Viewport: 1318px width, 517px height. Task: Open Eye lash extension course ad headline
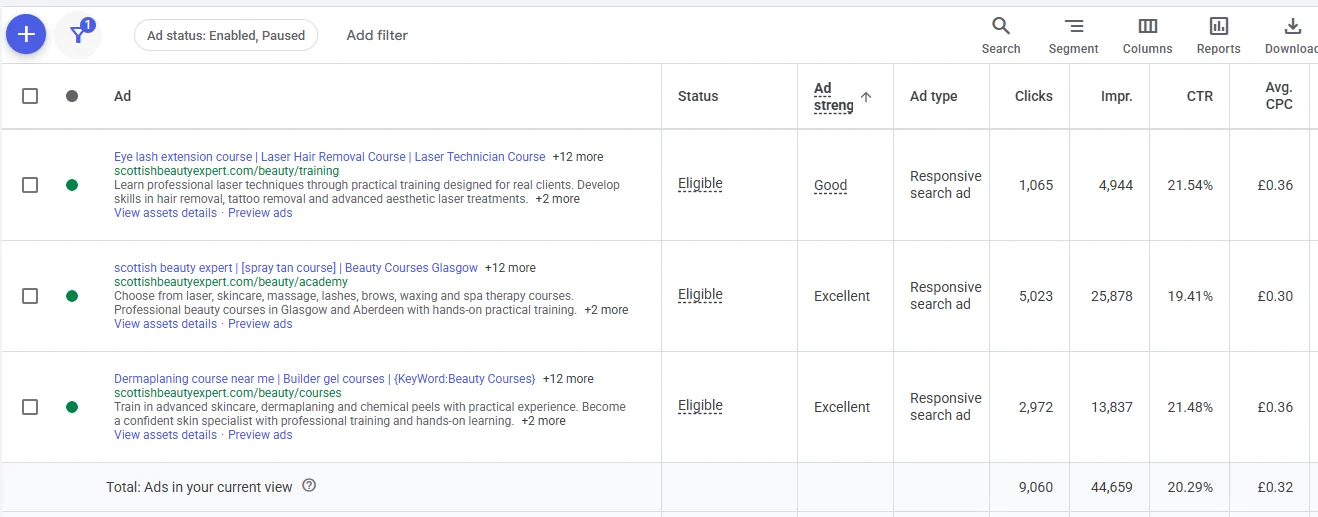pyautogui.click(x=330, y=157)
